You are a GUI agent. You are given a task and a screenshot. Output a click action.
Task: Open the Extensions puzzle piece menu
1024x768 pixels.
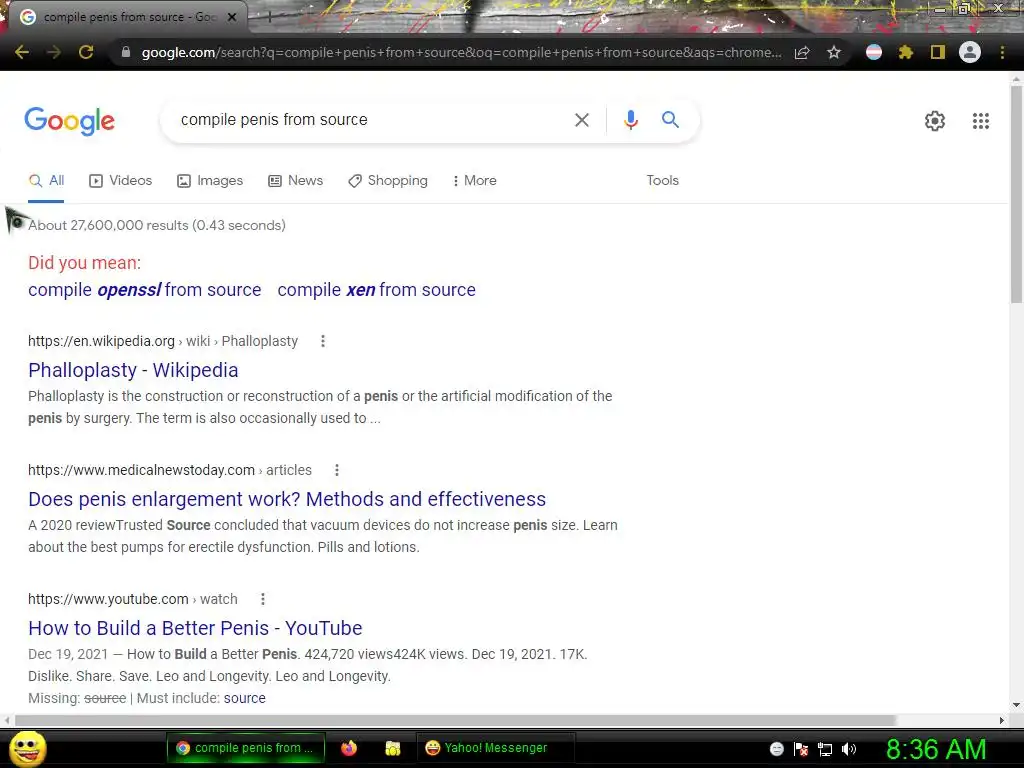(906, 52)
